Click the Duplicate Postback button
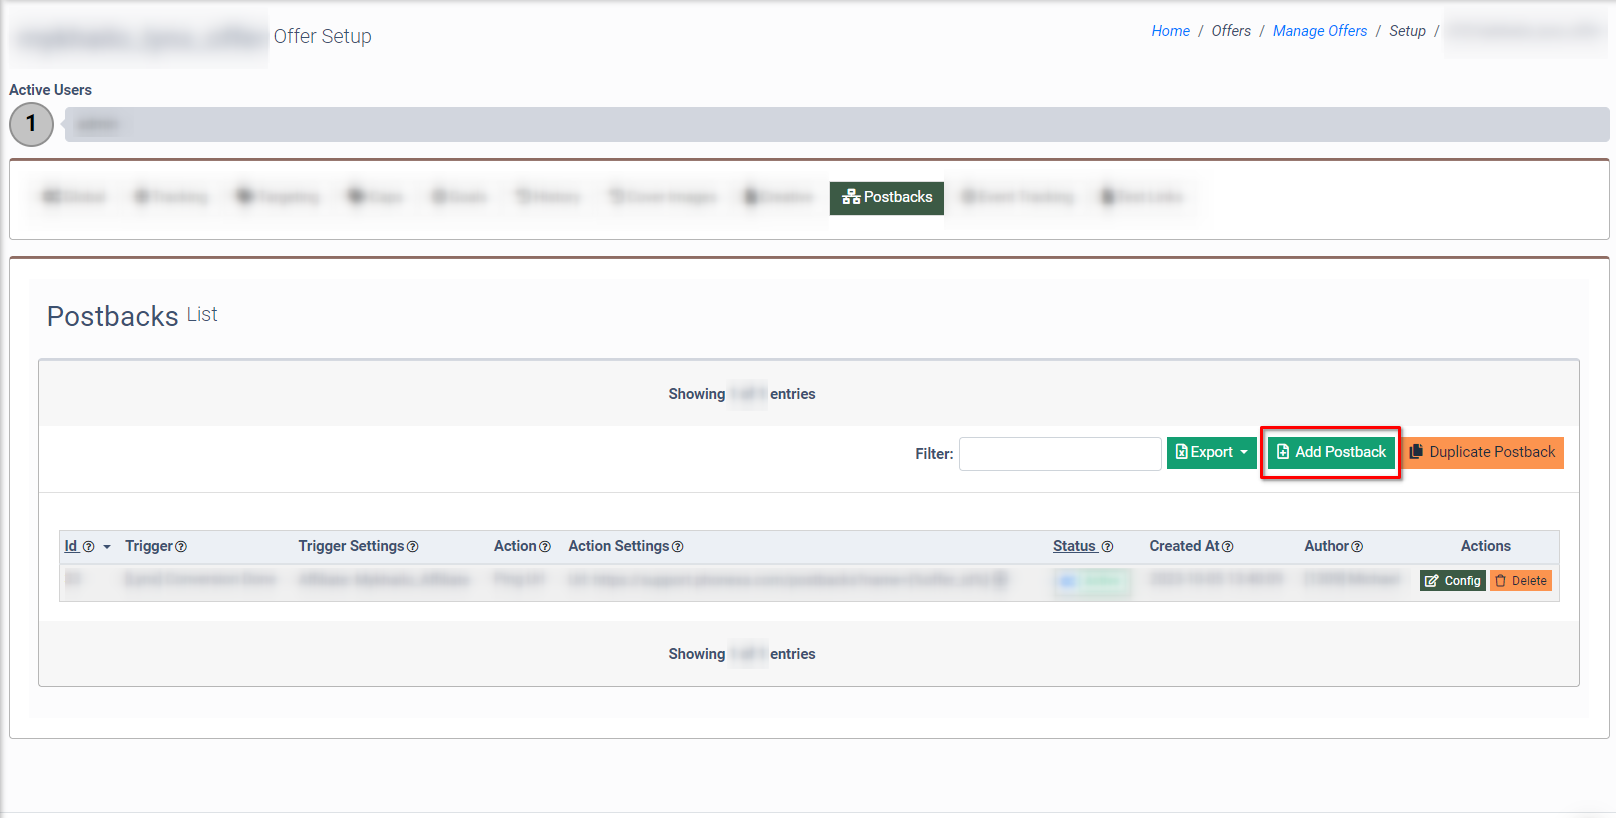The image size is (1616, 818). pyautogui.click(x=1483, y=453)
